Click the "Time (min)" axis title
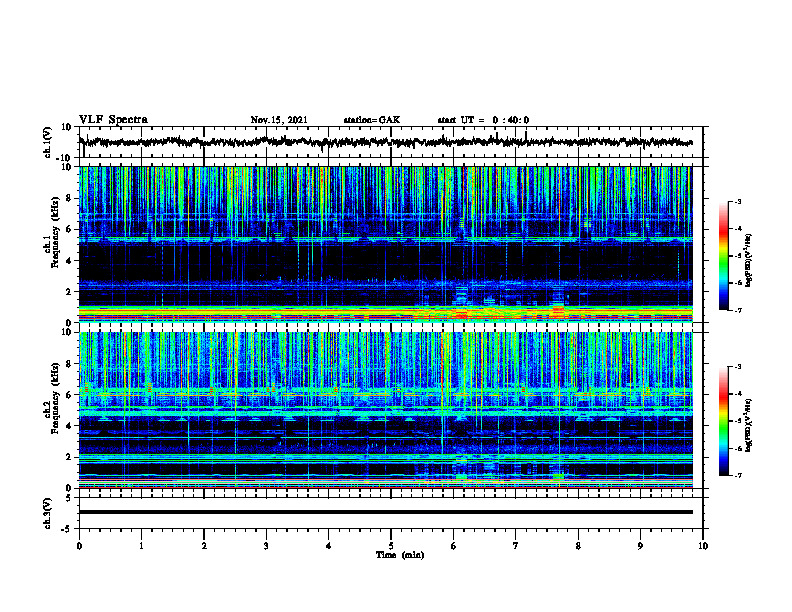792x612 pixels. coord(400,555)
